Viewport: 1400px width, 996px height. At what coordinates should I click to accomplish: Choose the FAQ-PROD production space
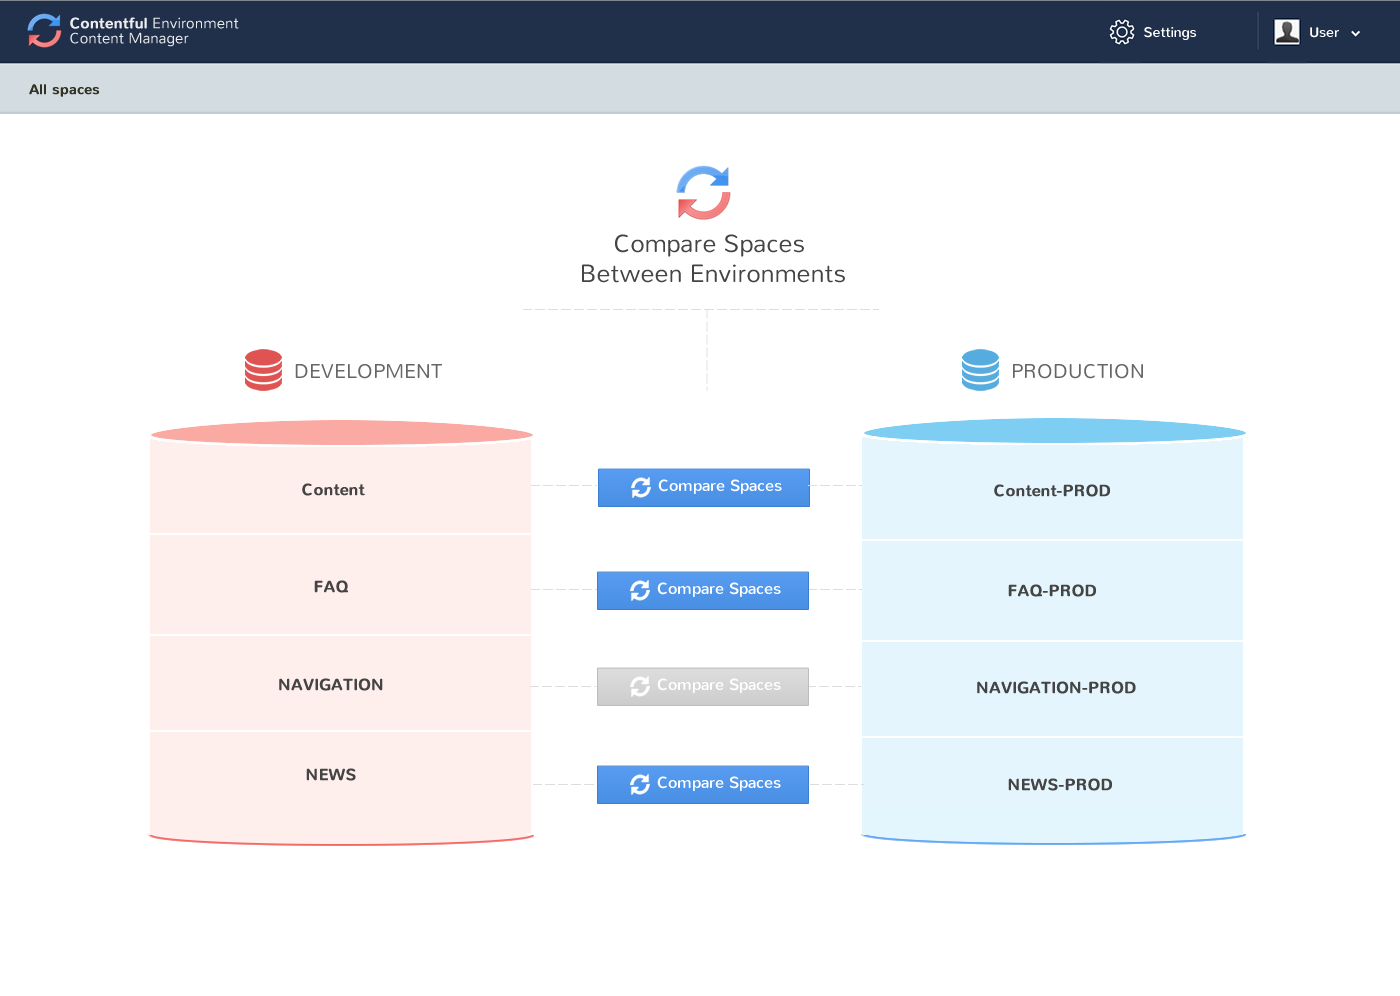click(1052, 590)
